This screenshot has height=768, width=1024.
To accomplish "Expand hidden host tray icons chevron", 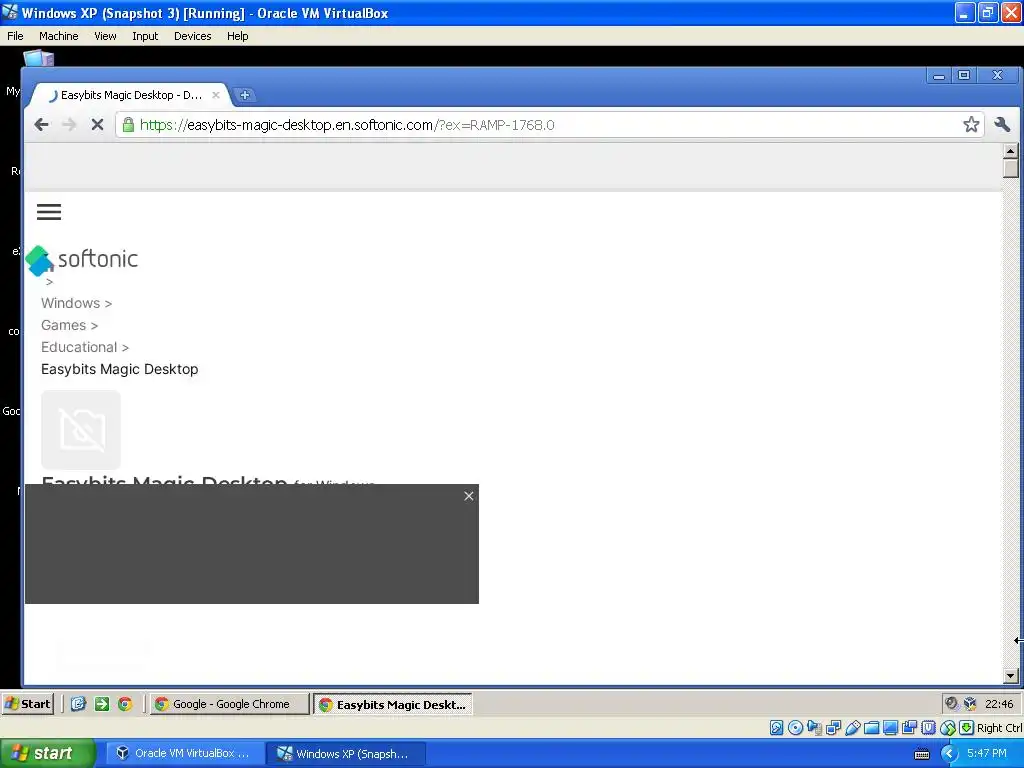I will point(949,754).
